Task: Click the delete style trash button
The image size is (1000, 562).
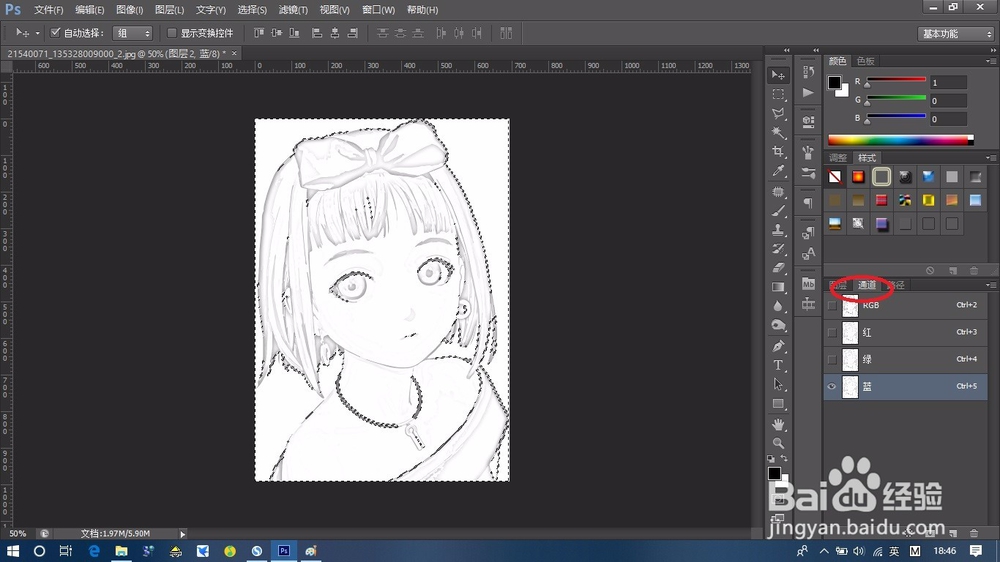Action: click(974, 270)
